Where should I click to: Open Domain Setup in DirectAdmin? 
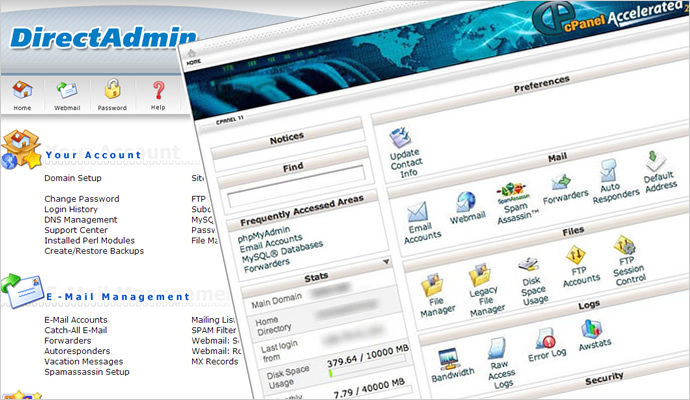coord(73,178)
